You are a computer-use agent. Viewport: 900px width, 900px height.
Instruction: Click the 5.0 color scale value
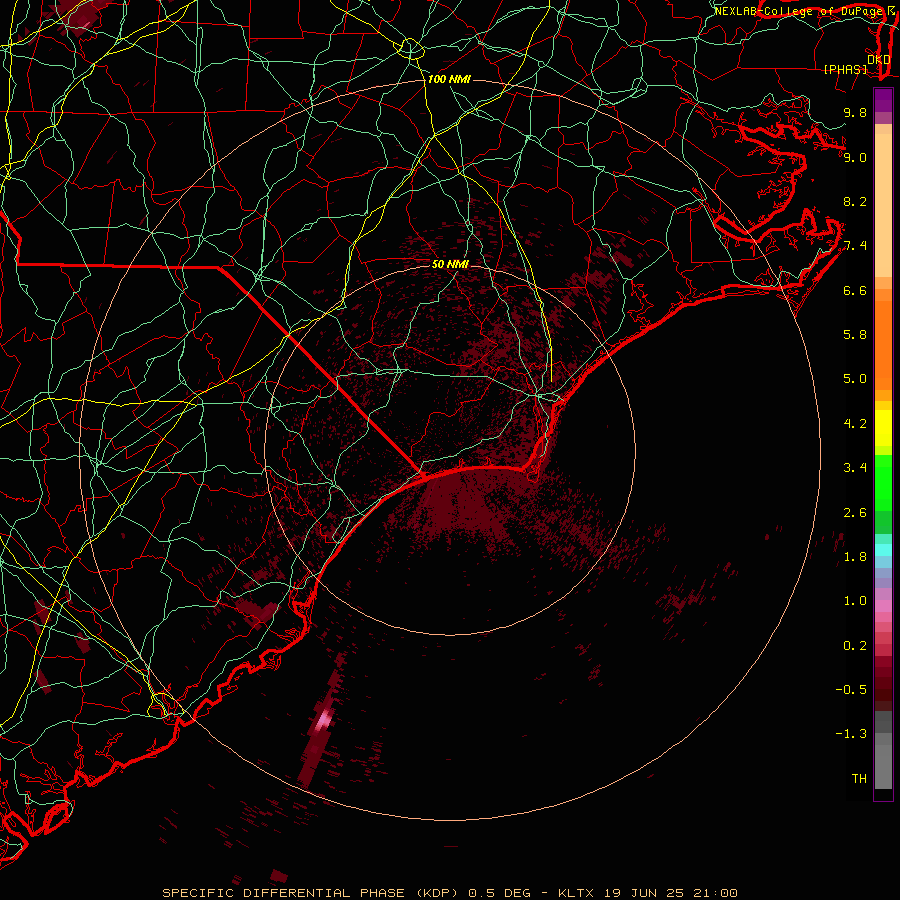[x=855, y=379]
